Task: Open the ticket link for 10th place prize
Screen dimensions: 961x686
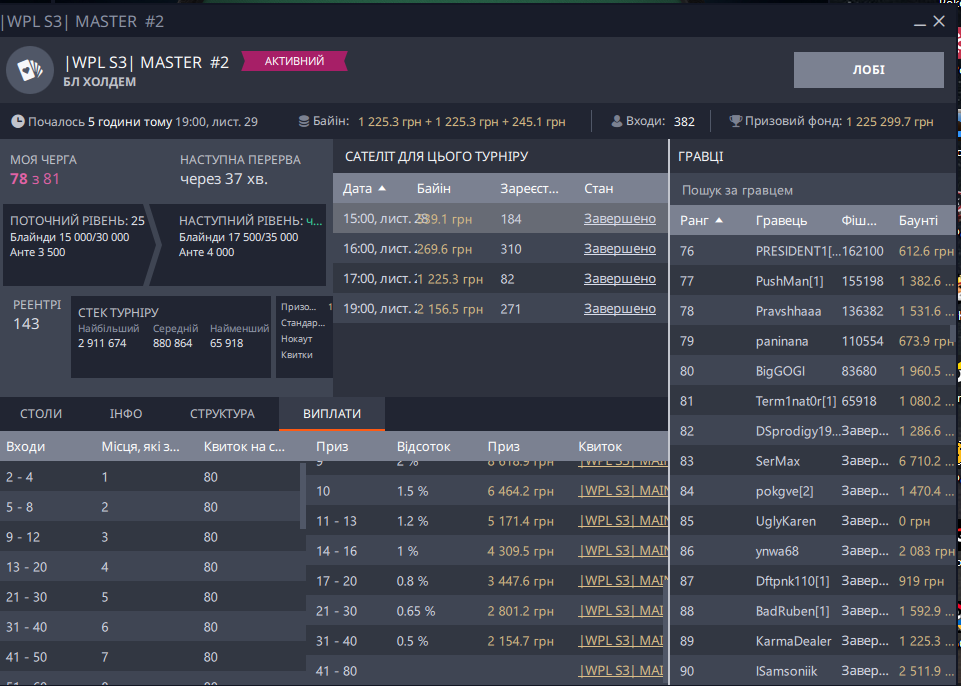Action: (622, 491)
